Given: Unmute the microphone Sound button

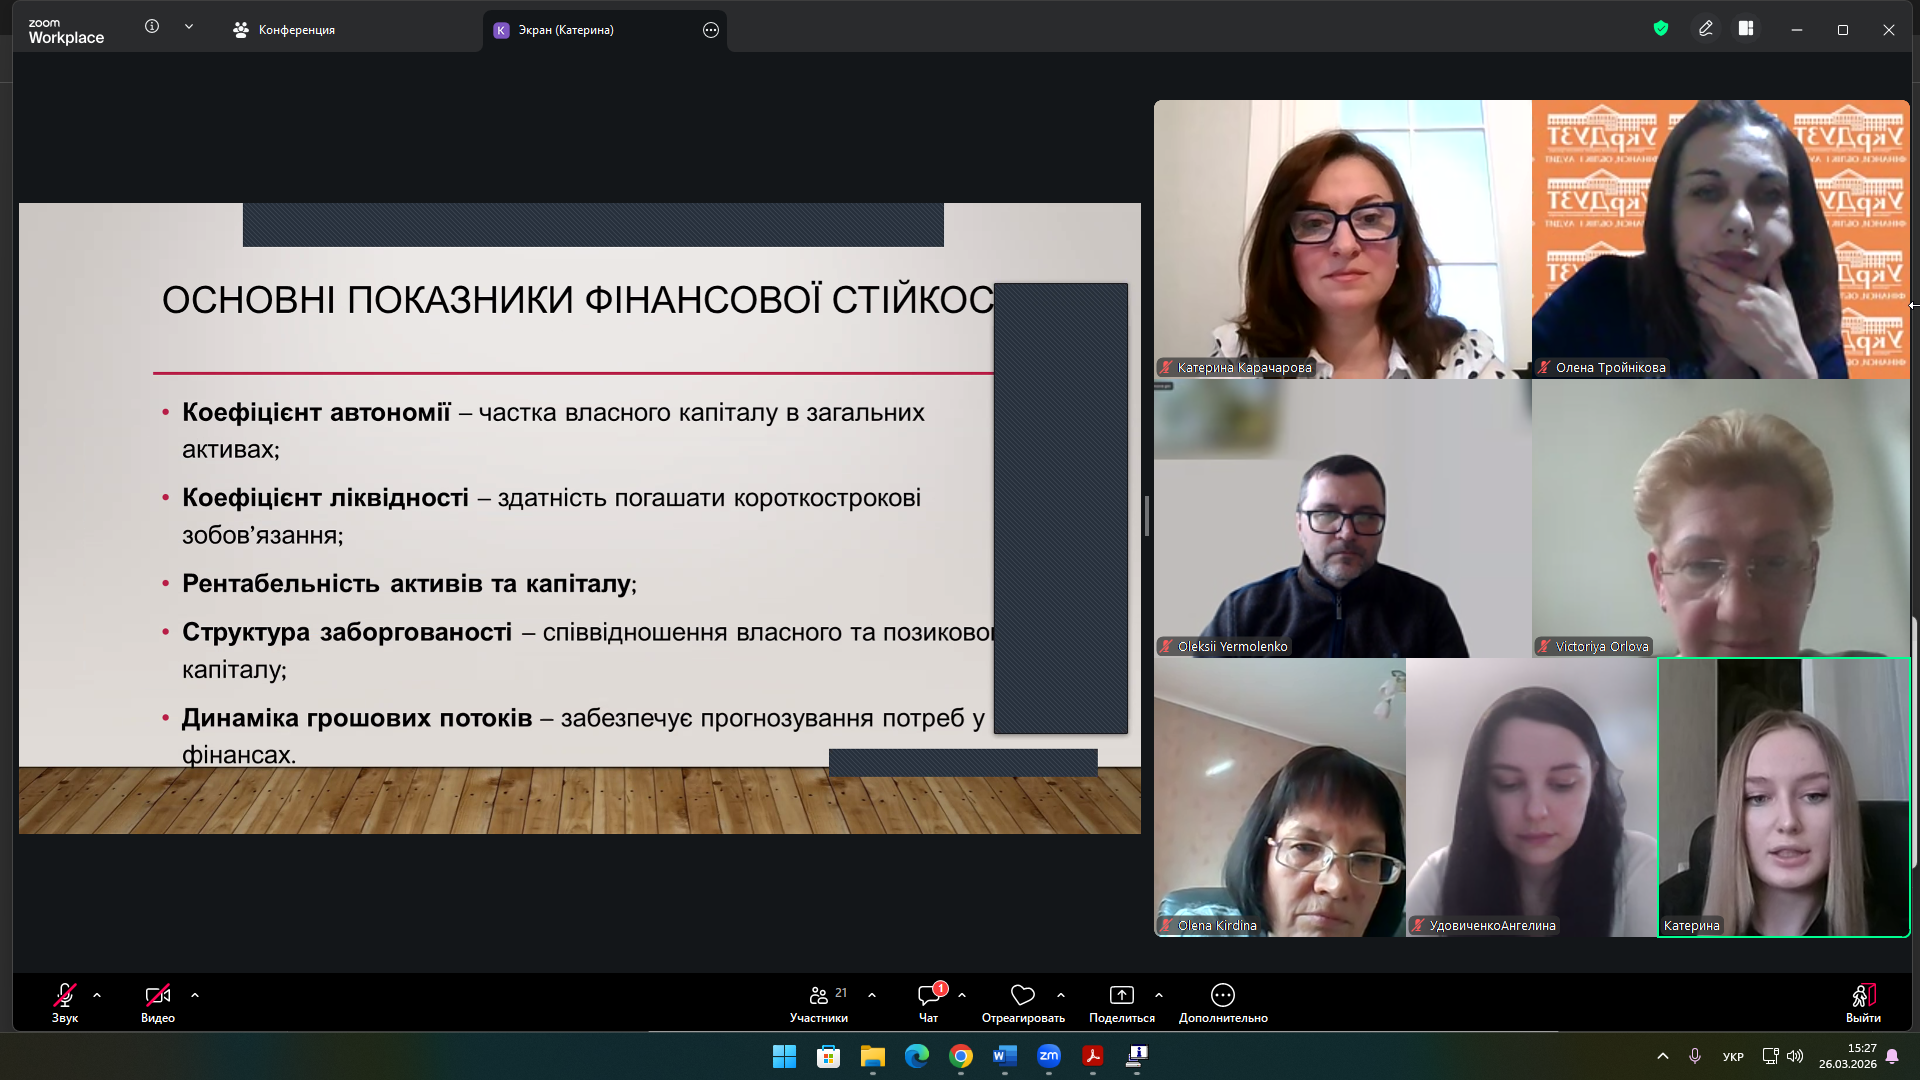Looking at the screenshot, I should click(x=65, y=995).
